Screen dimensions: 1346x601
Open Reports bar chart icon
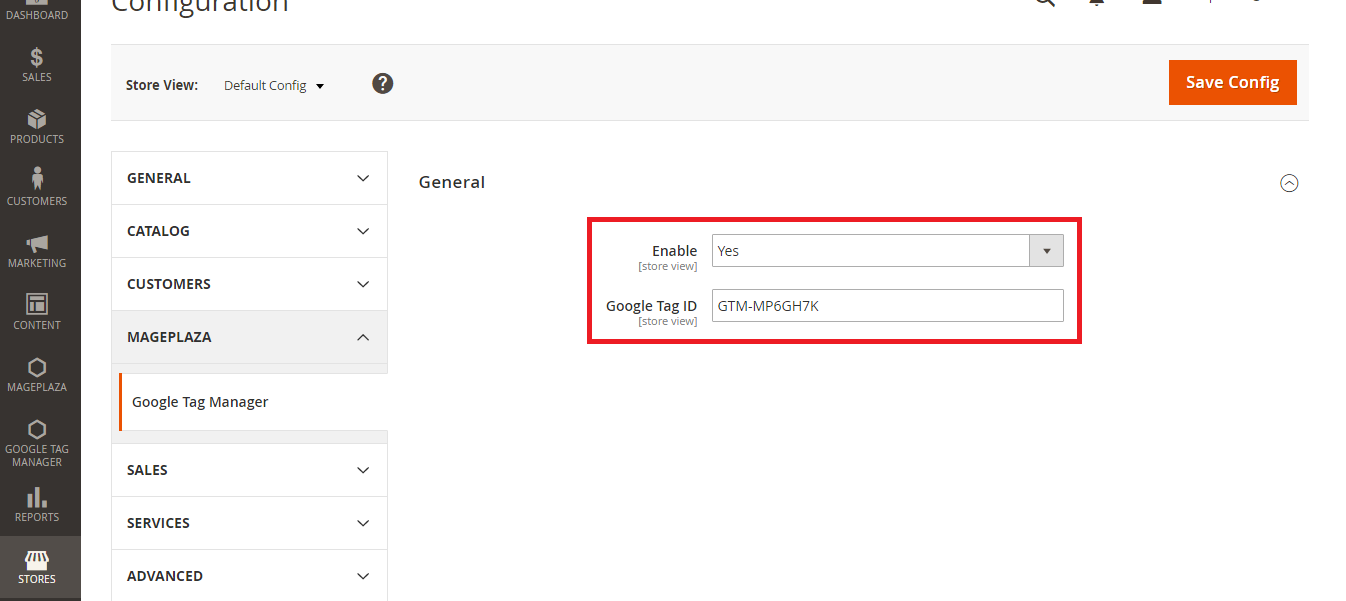(x=37, y=497)
